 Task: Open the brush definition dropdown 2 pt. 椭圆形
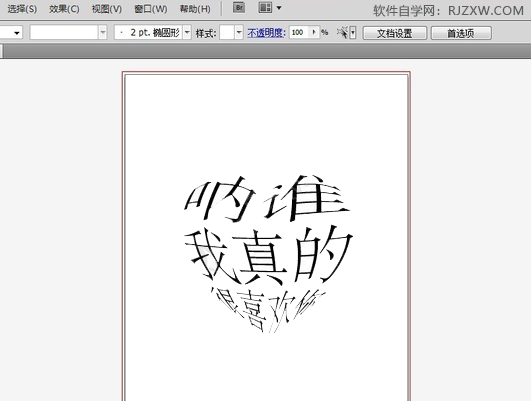[187, 33]
